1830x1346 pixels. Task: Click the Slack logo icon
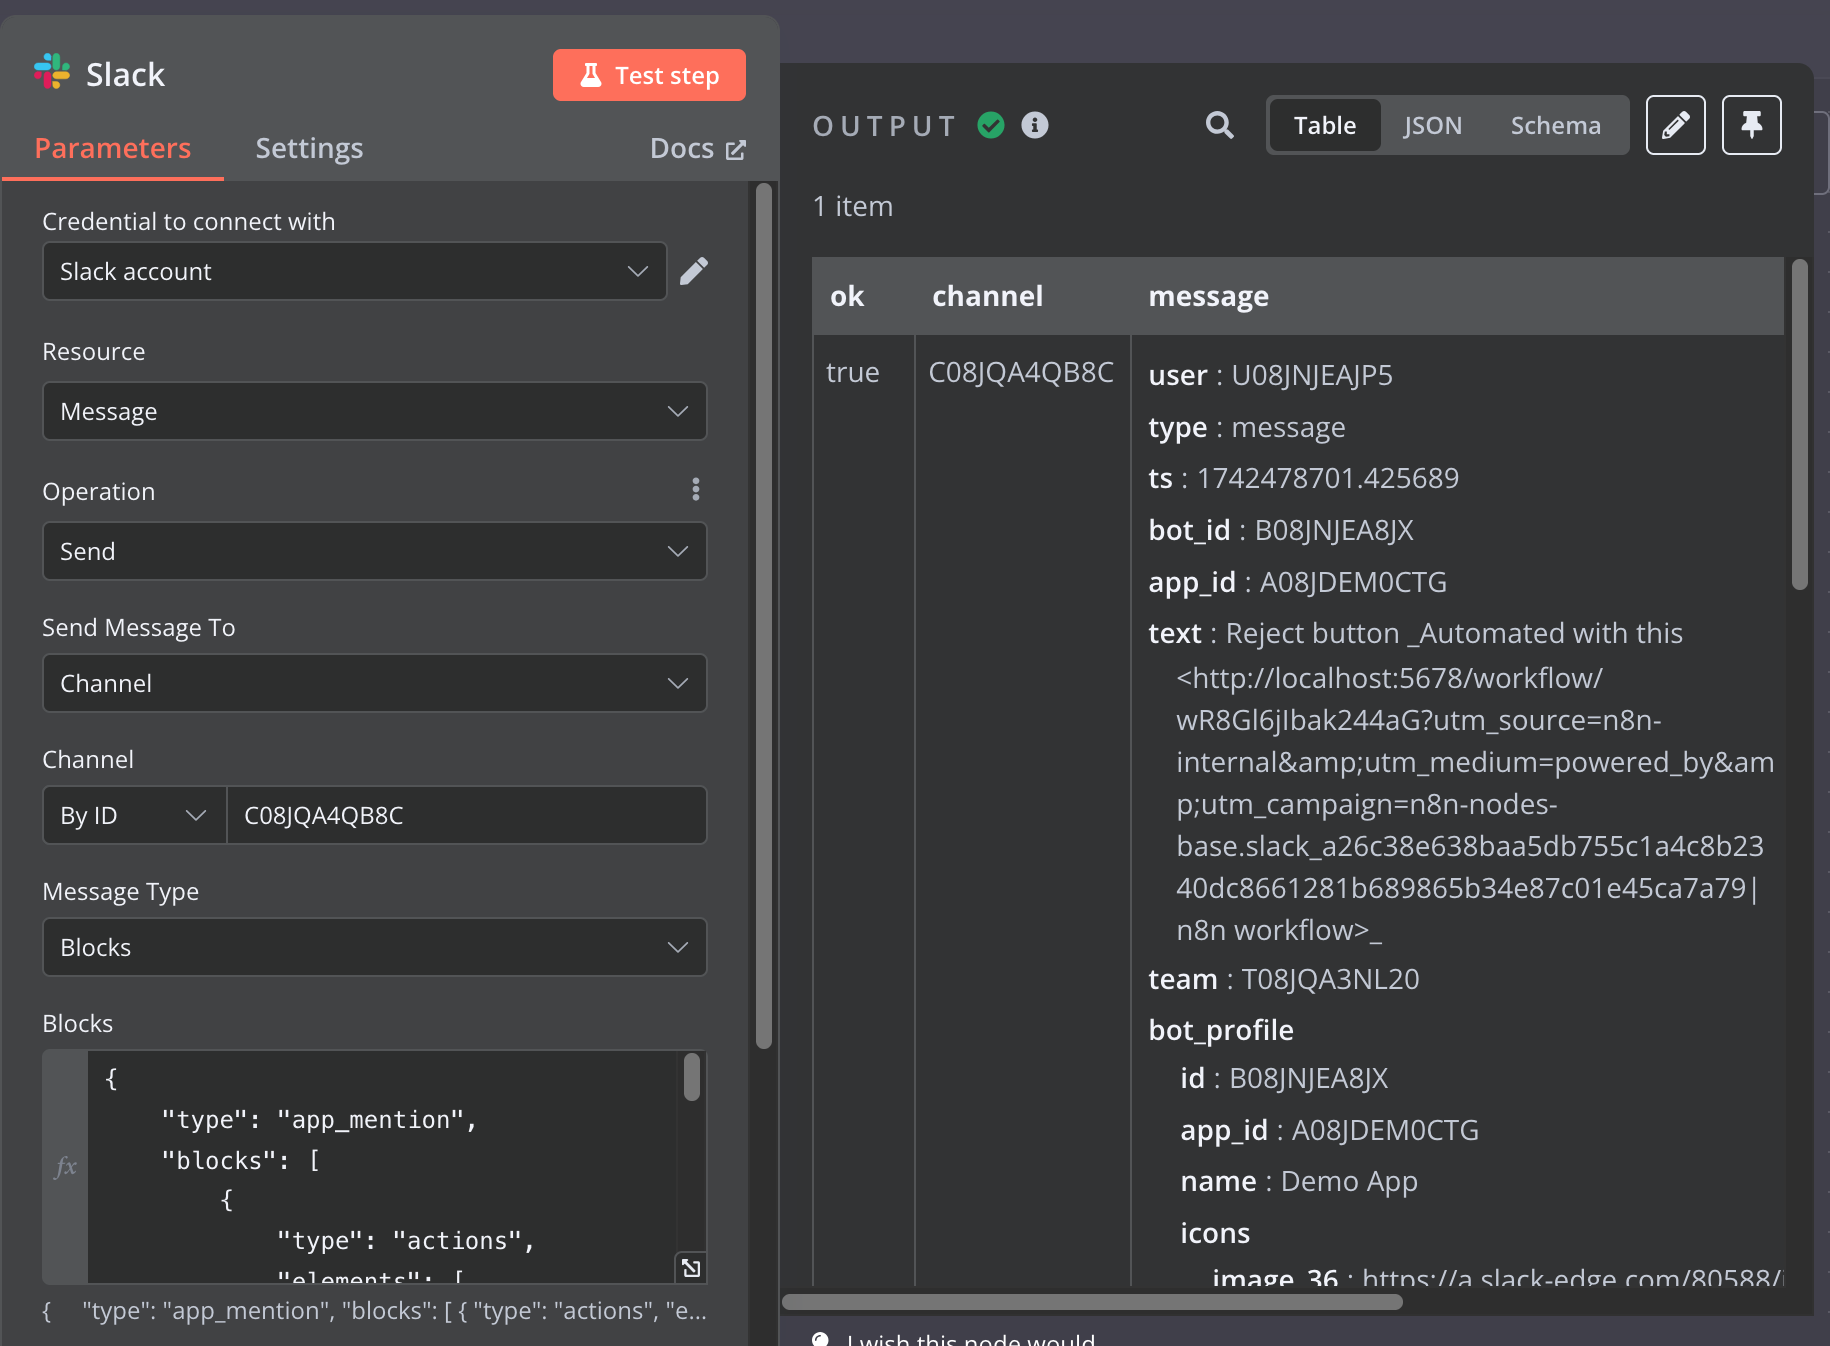click(x=52, y=72)
